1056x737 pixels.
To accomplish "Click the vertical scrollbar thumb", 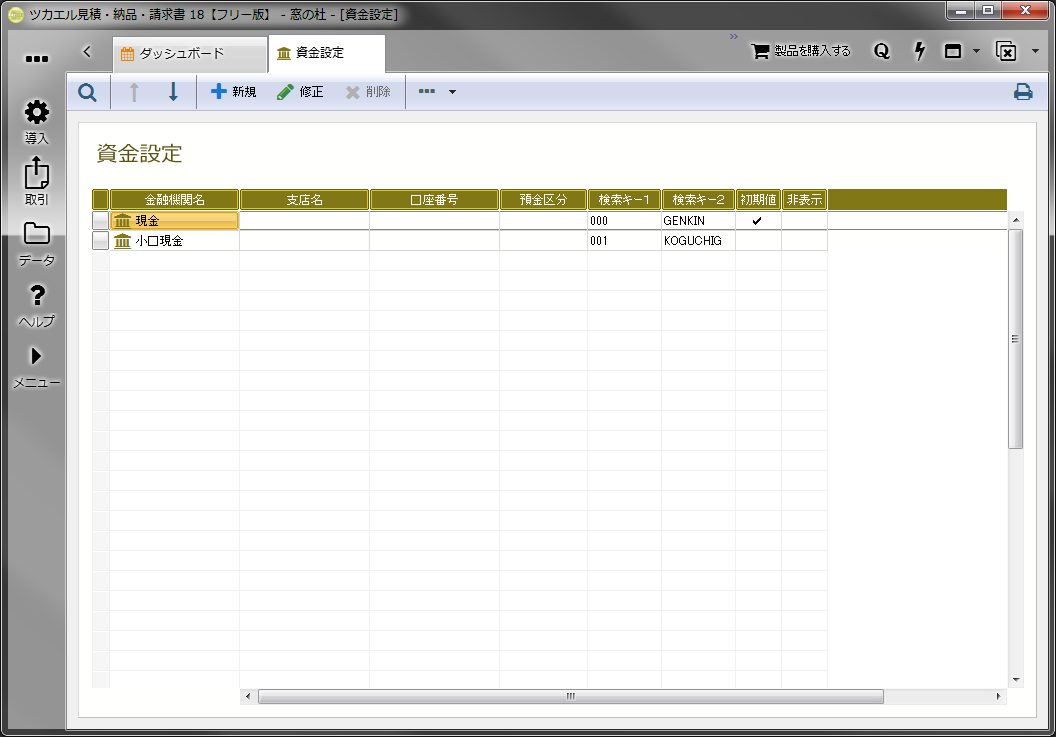I will (x=1016, y=339).
